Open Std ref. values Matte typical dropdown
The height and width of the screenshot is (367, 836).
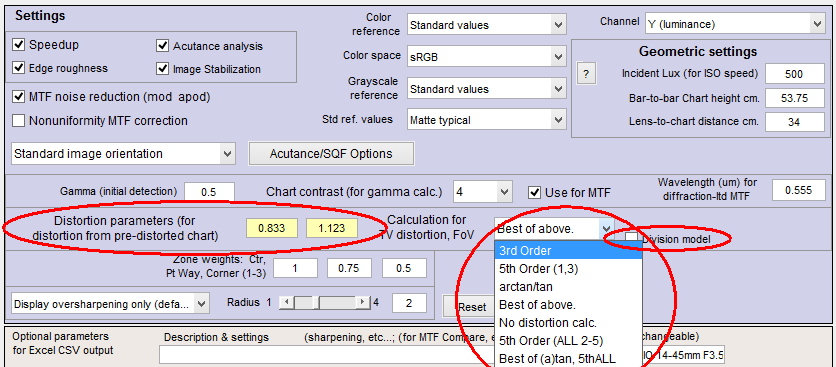click(486, 120)
